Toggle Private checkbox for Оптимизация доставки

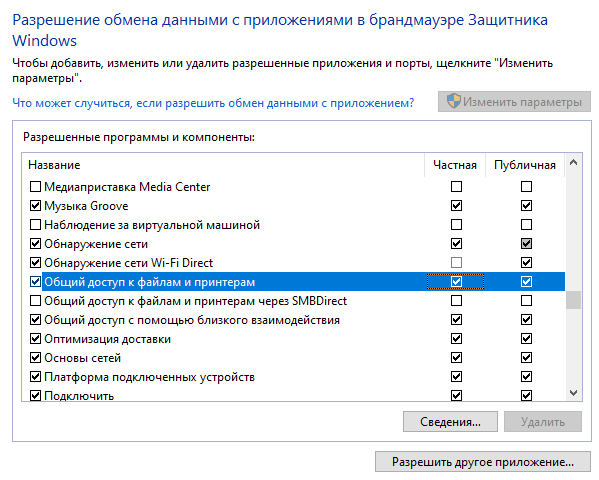click(456, 339)
